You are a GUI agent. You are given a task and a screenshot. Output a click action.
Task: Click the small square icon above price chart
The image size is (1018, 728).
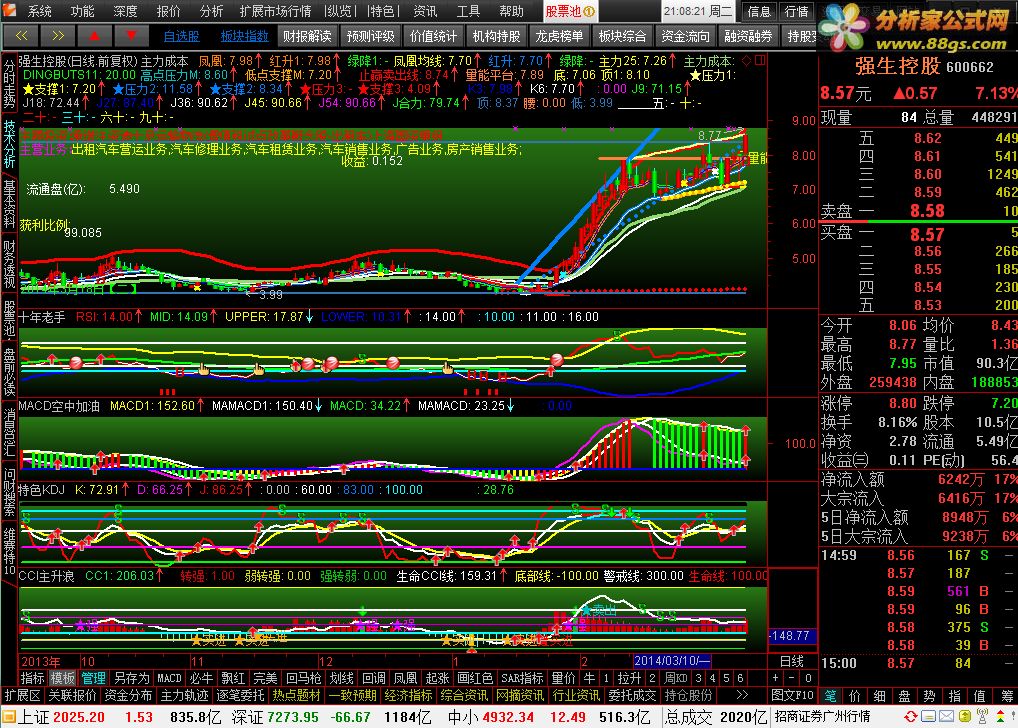(x=760, y=60)
